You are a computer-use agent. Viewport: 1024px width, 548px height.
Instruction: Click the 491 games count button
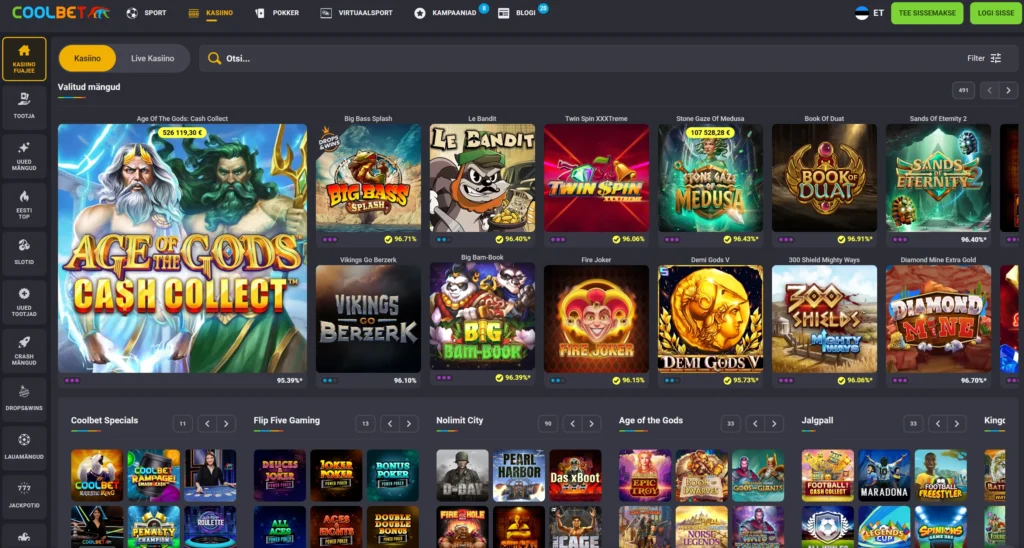(963, 90)
